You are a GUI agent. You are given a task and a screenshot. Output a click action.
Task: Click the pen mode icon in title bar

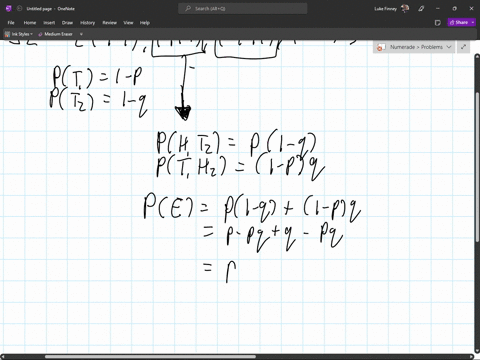pyautogui.click(x=421, y=9)
